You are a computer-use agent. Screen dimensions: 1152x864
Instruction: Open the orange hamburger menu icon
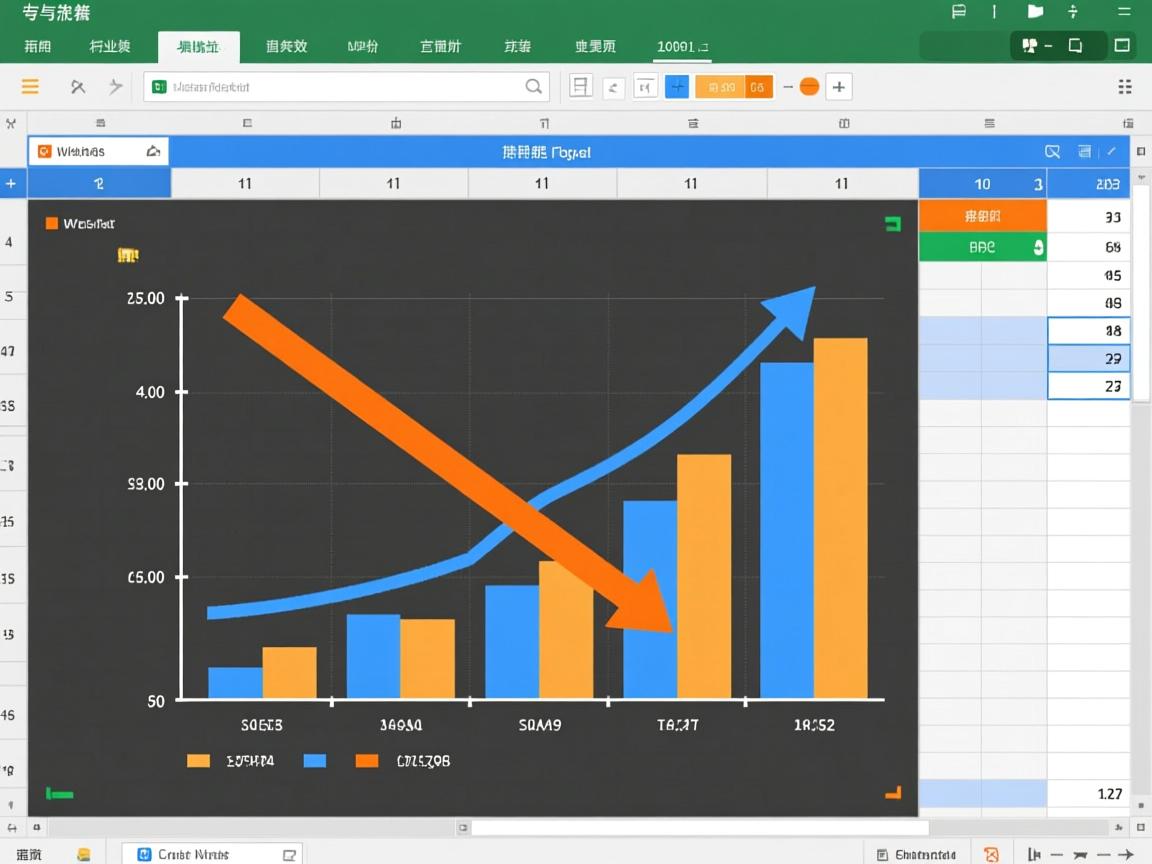tap(29, 86)
